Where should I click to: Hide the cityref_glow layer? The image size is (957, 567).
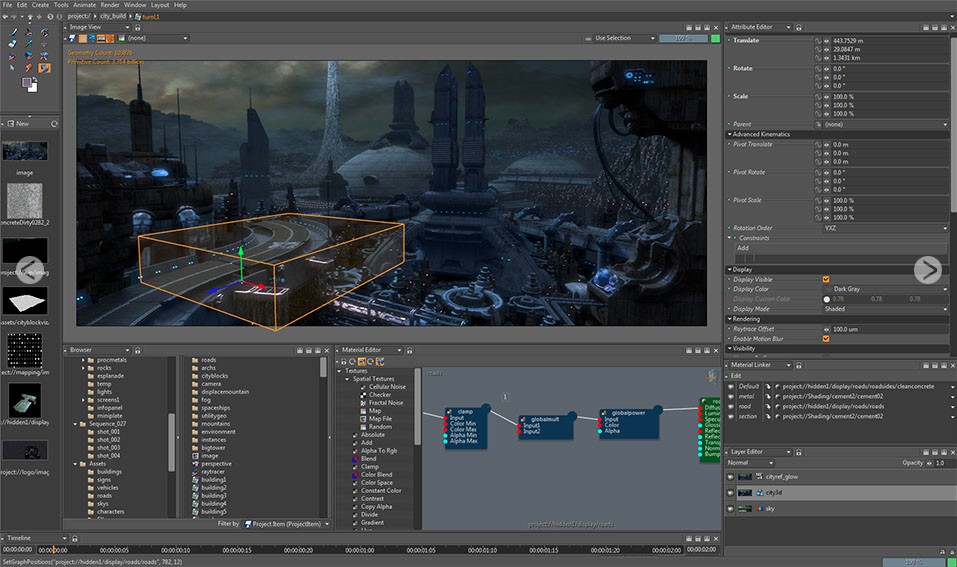click(732, 478)
